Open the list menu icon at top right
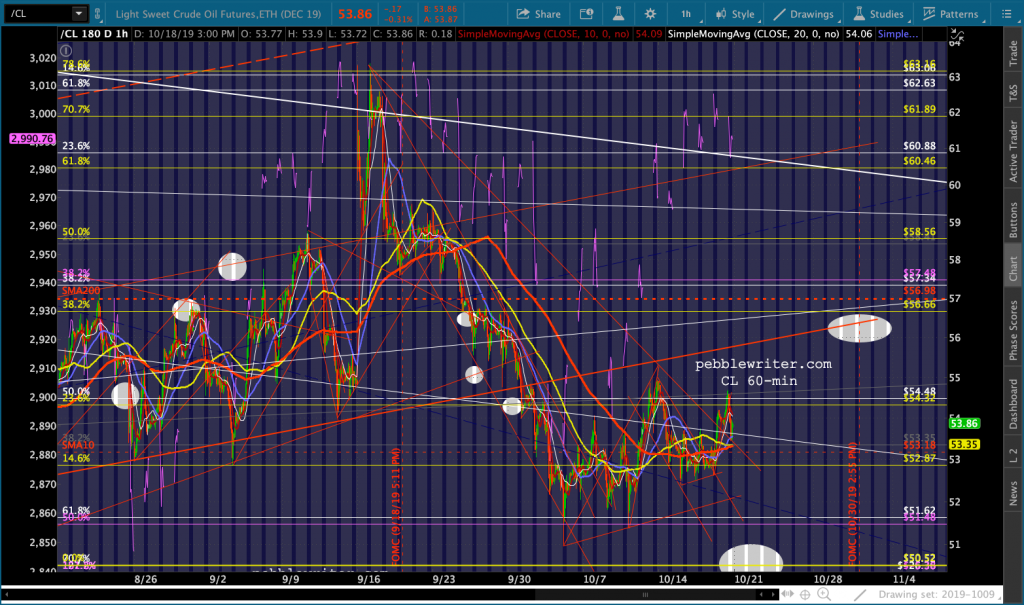The height and width of the screenshot is (605, 1024). 1006,14
